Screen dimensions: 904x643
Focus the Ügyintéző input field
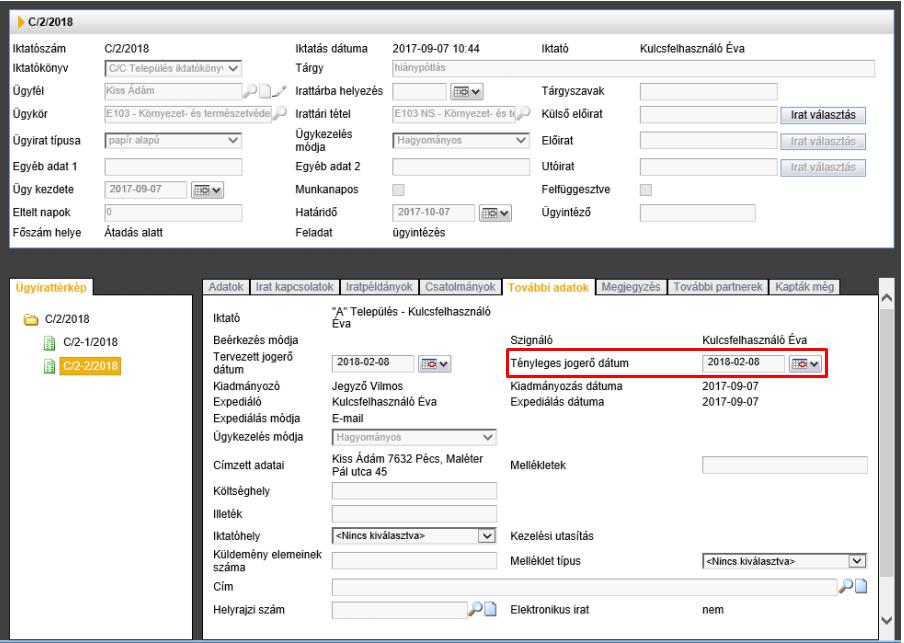(697, 213)
